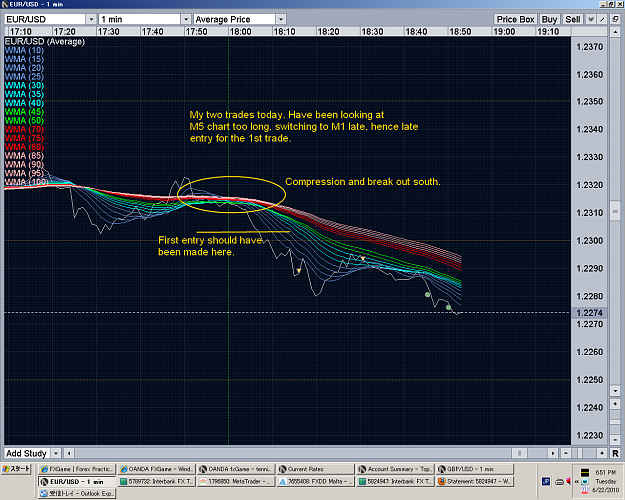Click the horizontal zoom in plus button
Image resolution: width=625 pixels, height=500 pixels.
click(602, 453)
